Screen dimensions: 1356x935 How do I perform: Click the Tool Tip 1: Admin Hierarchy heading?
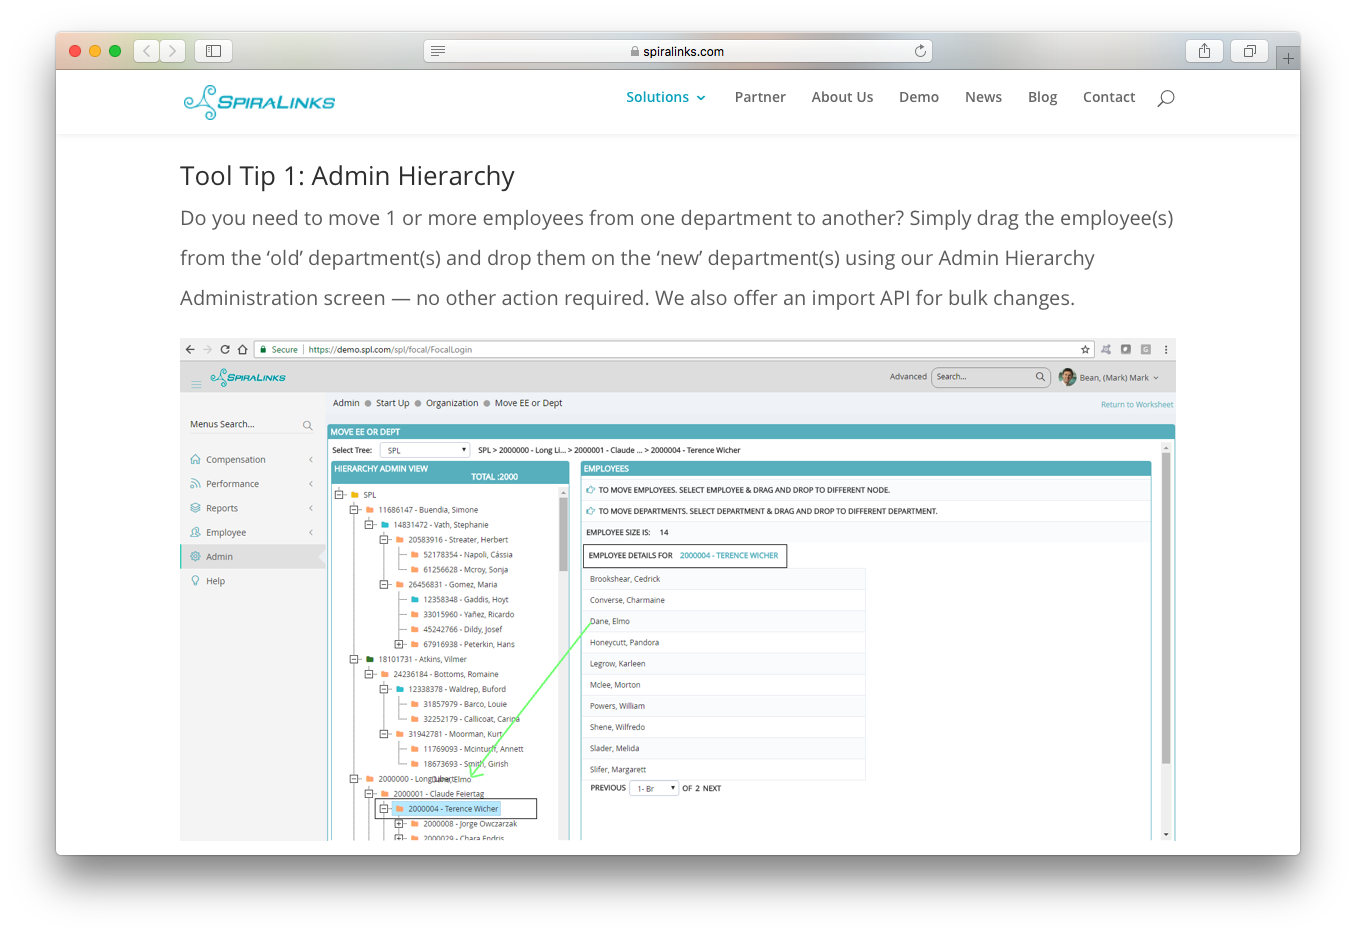click(x=347, y=176)
